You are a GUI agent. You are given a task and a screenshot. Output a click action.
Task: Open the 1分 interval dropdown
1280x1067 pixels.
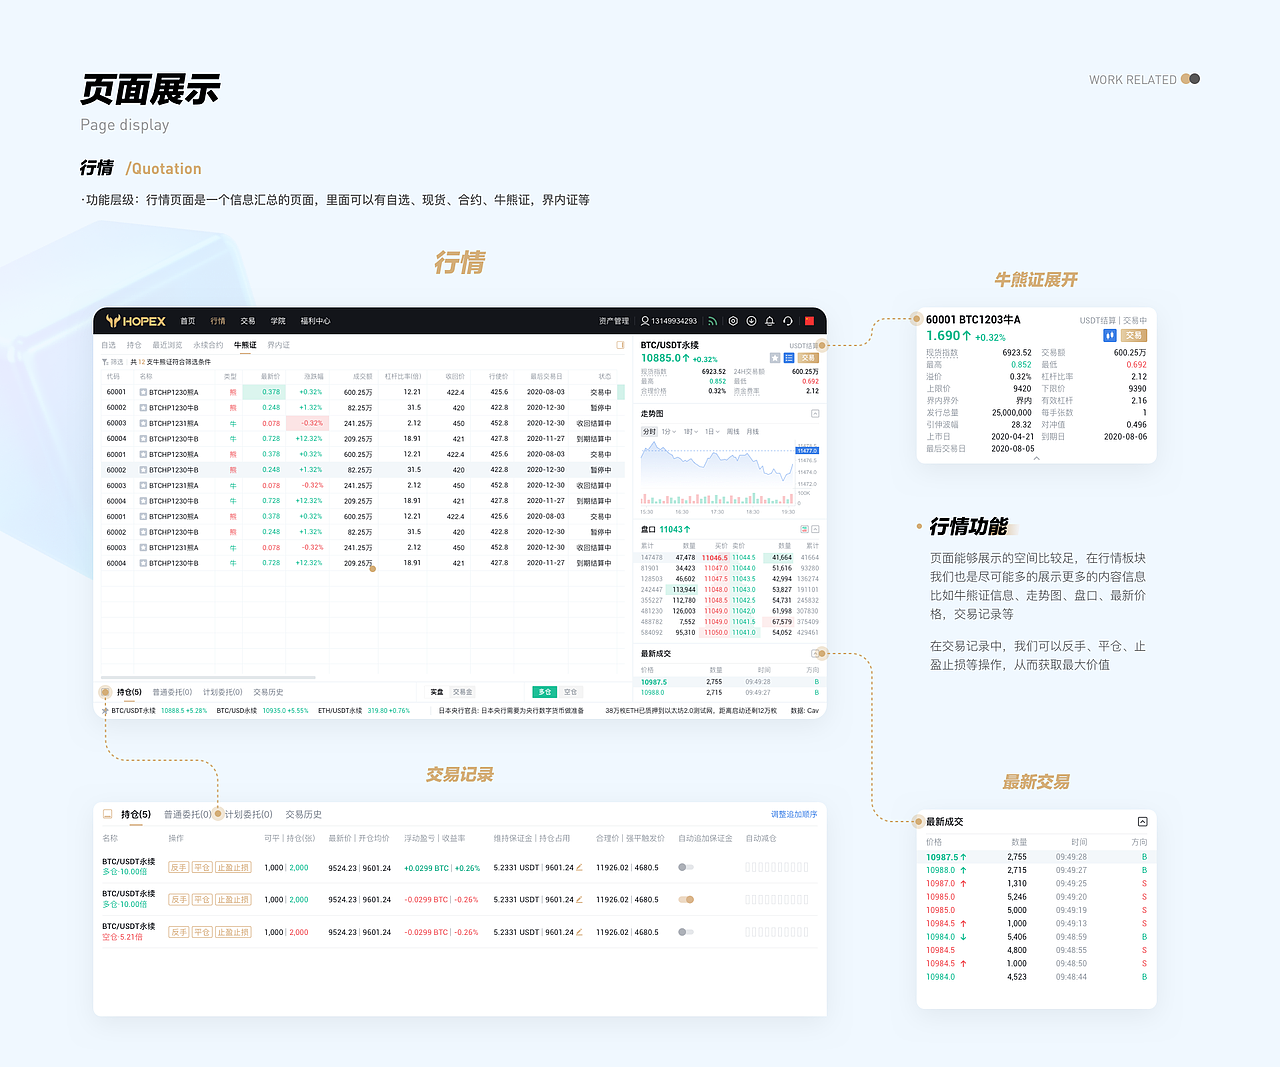tap(668, 432)
